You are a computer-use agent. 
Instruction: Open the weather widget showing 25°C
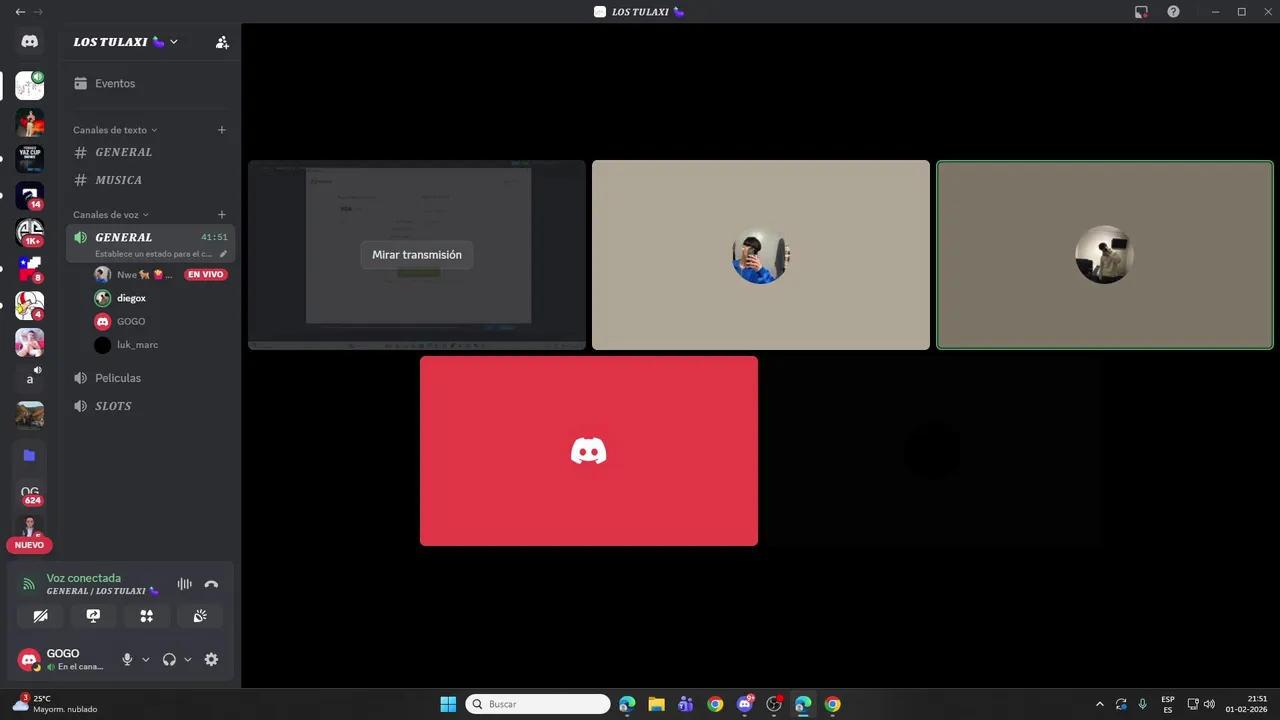55,704
